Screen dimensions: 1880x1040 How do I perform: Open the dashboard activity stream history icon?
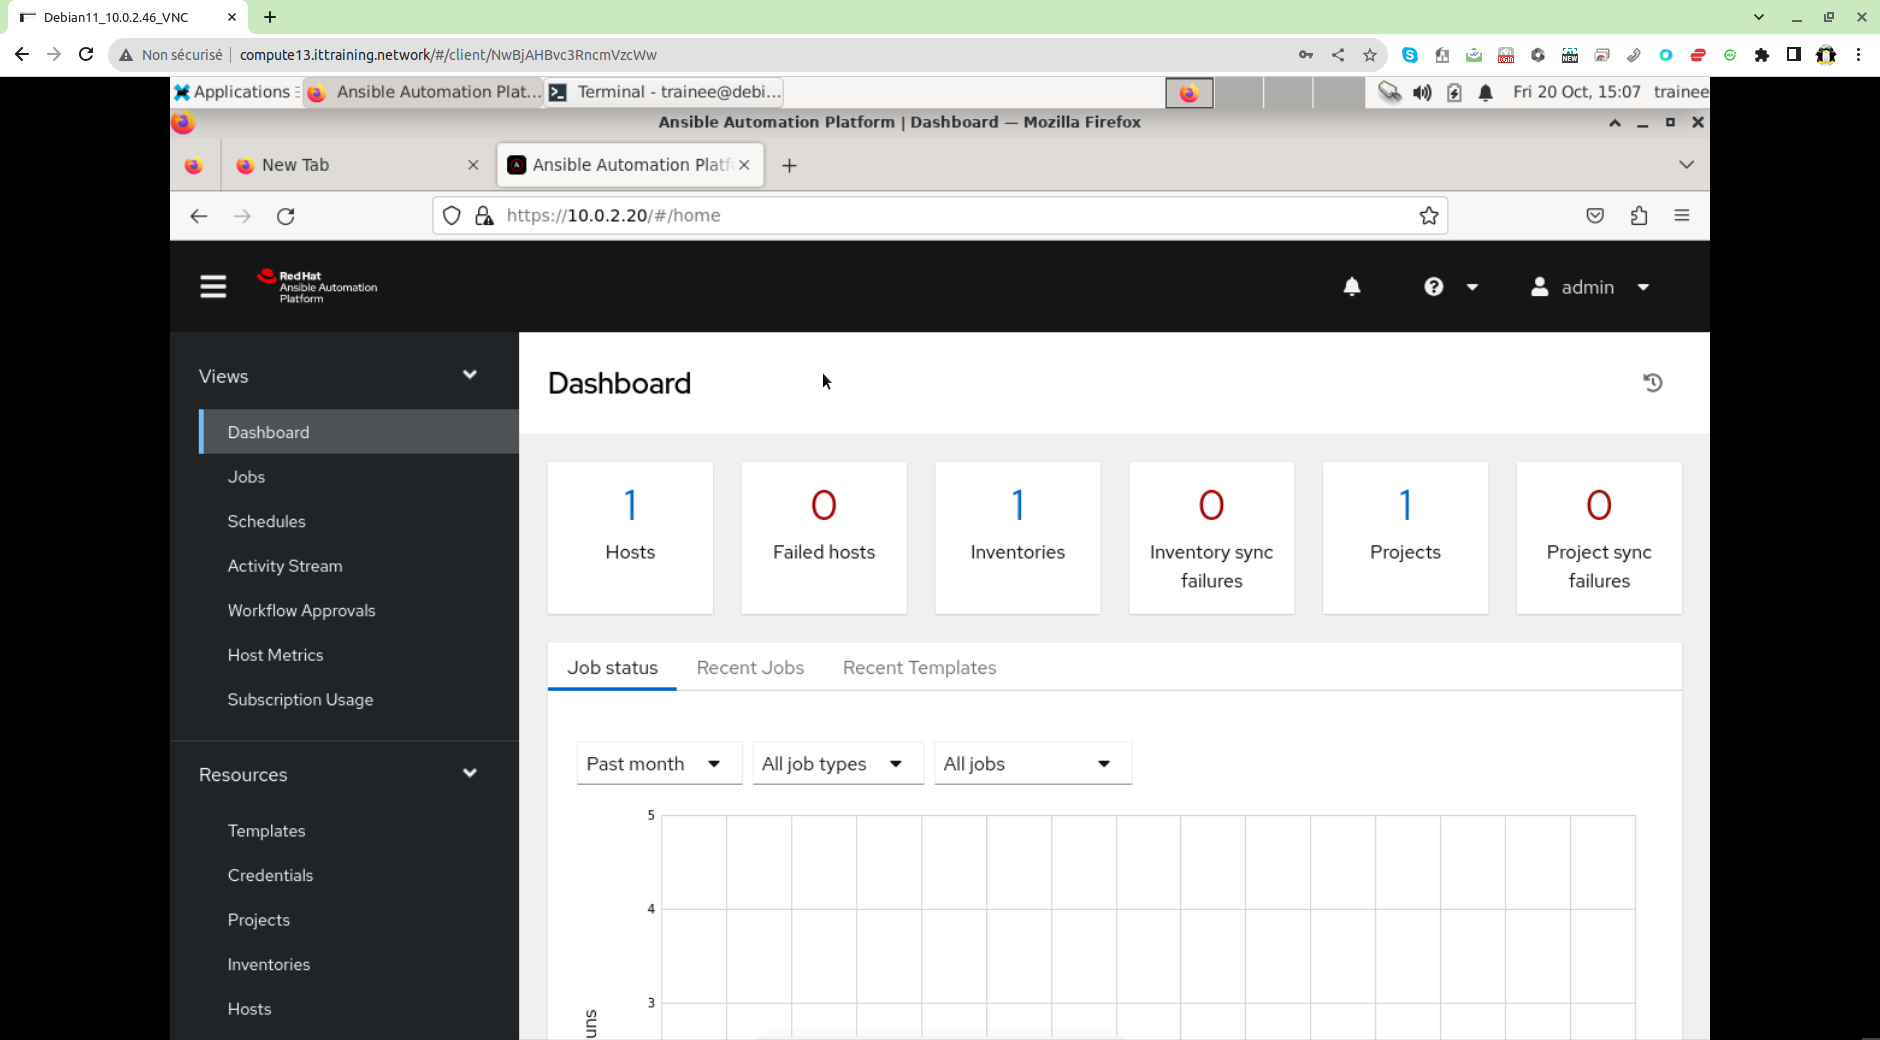tap(1653, 383)
